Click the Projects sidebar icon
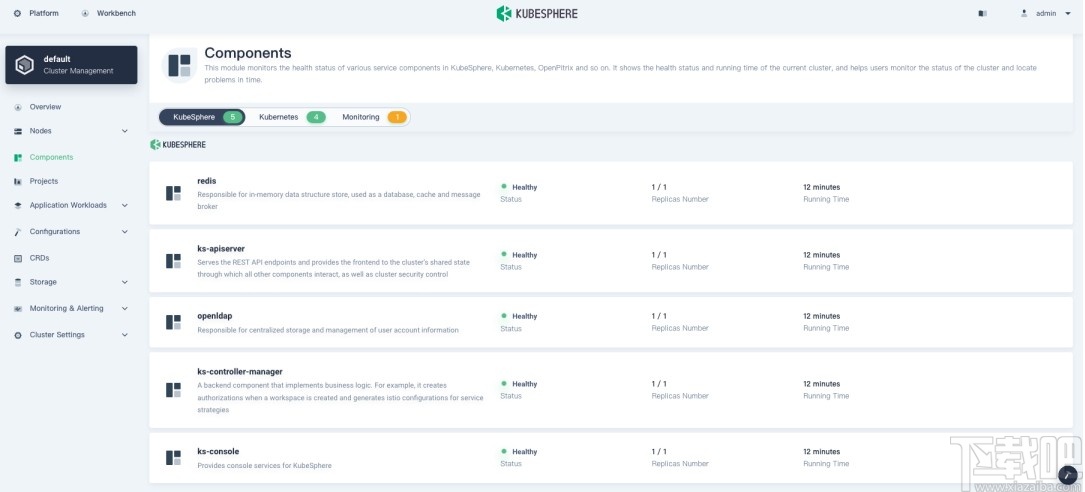This screenshot has width=1085, height=492. 18,182
